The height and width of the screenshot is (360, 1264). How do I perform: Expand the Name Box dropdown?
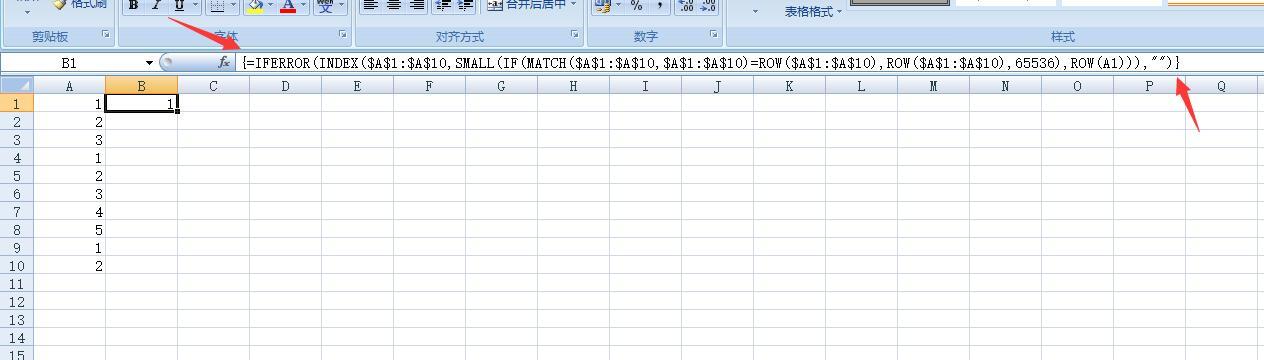pyautogui.click(x=150, y=62)
